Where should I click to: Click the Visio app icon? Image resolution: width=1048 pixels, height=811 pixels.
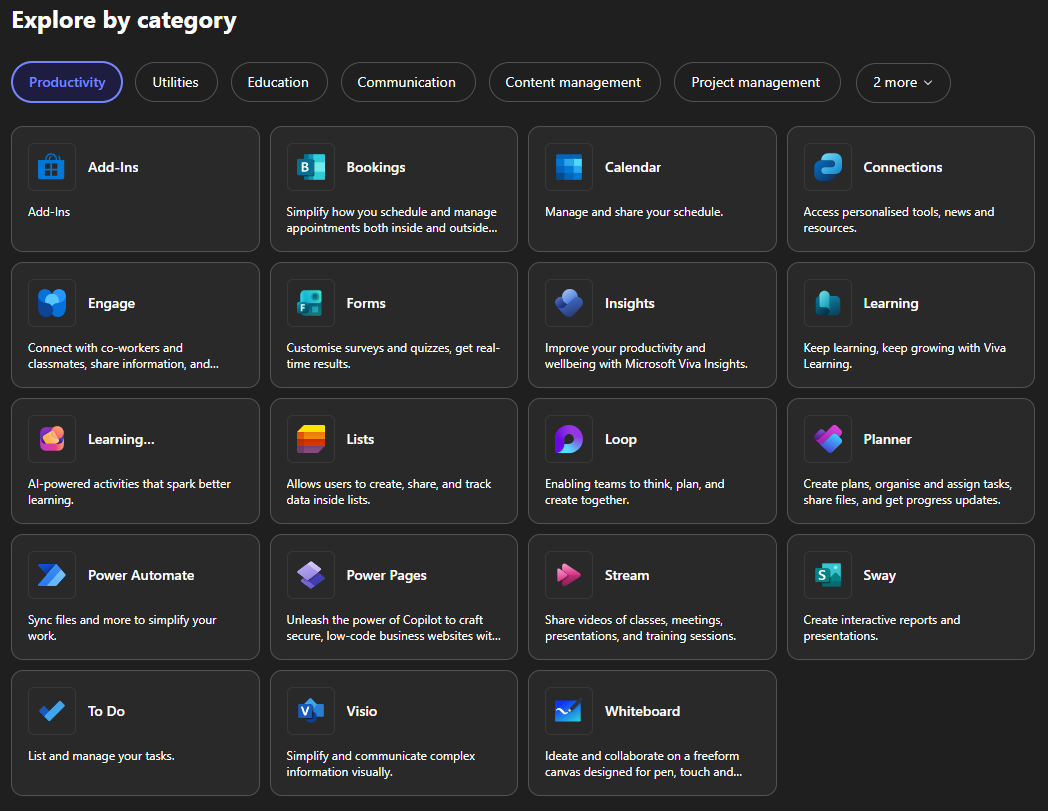[310, 711]
